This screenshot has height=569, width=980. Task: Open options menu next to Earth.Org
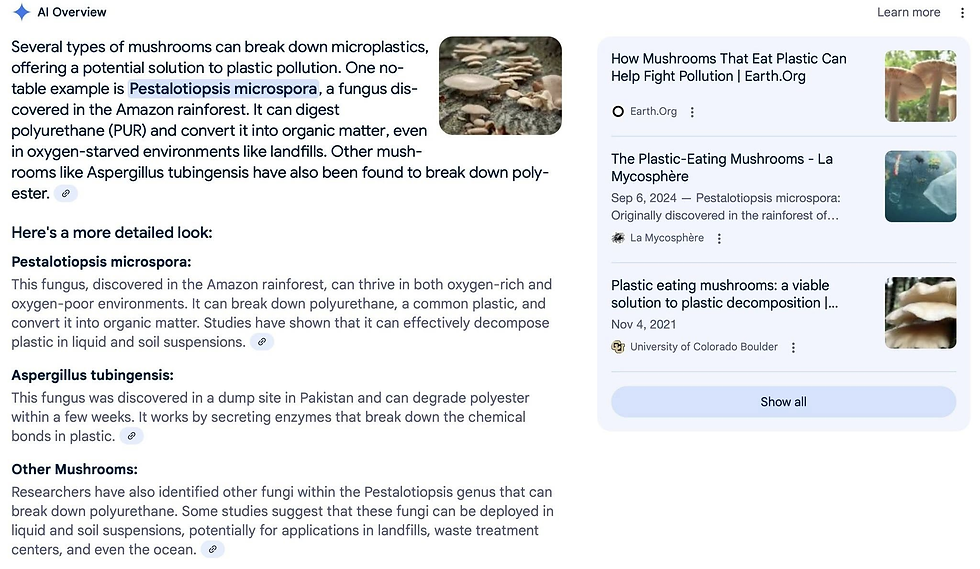[692, 112]
